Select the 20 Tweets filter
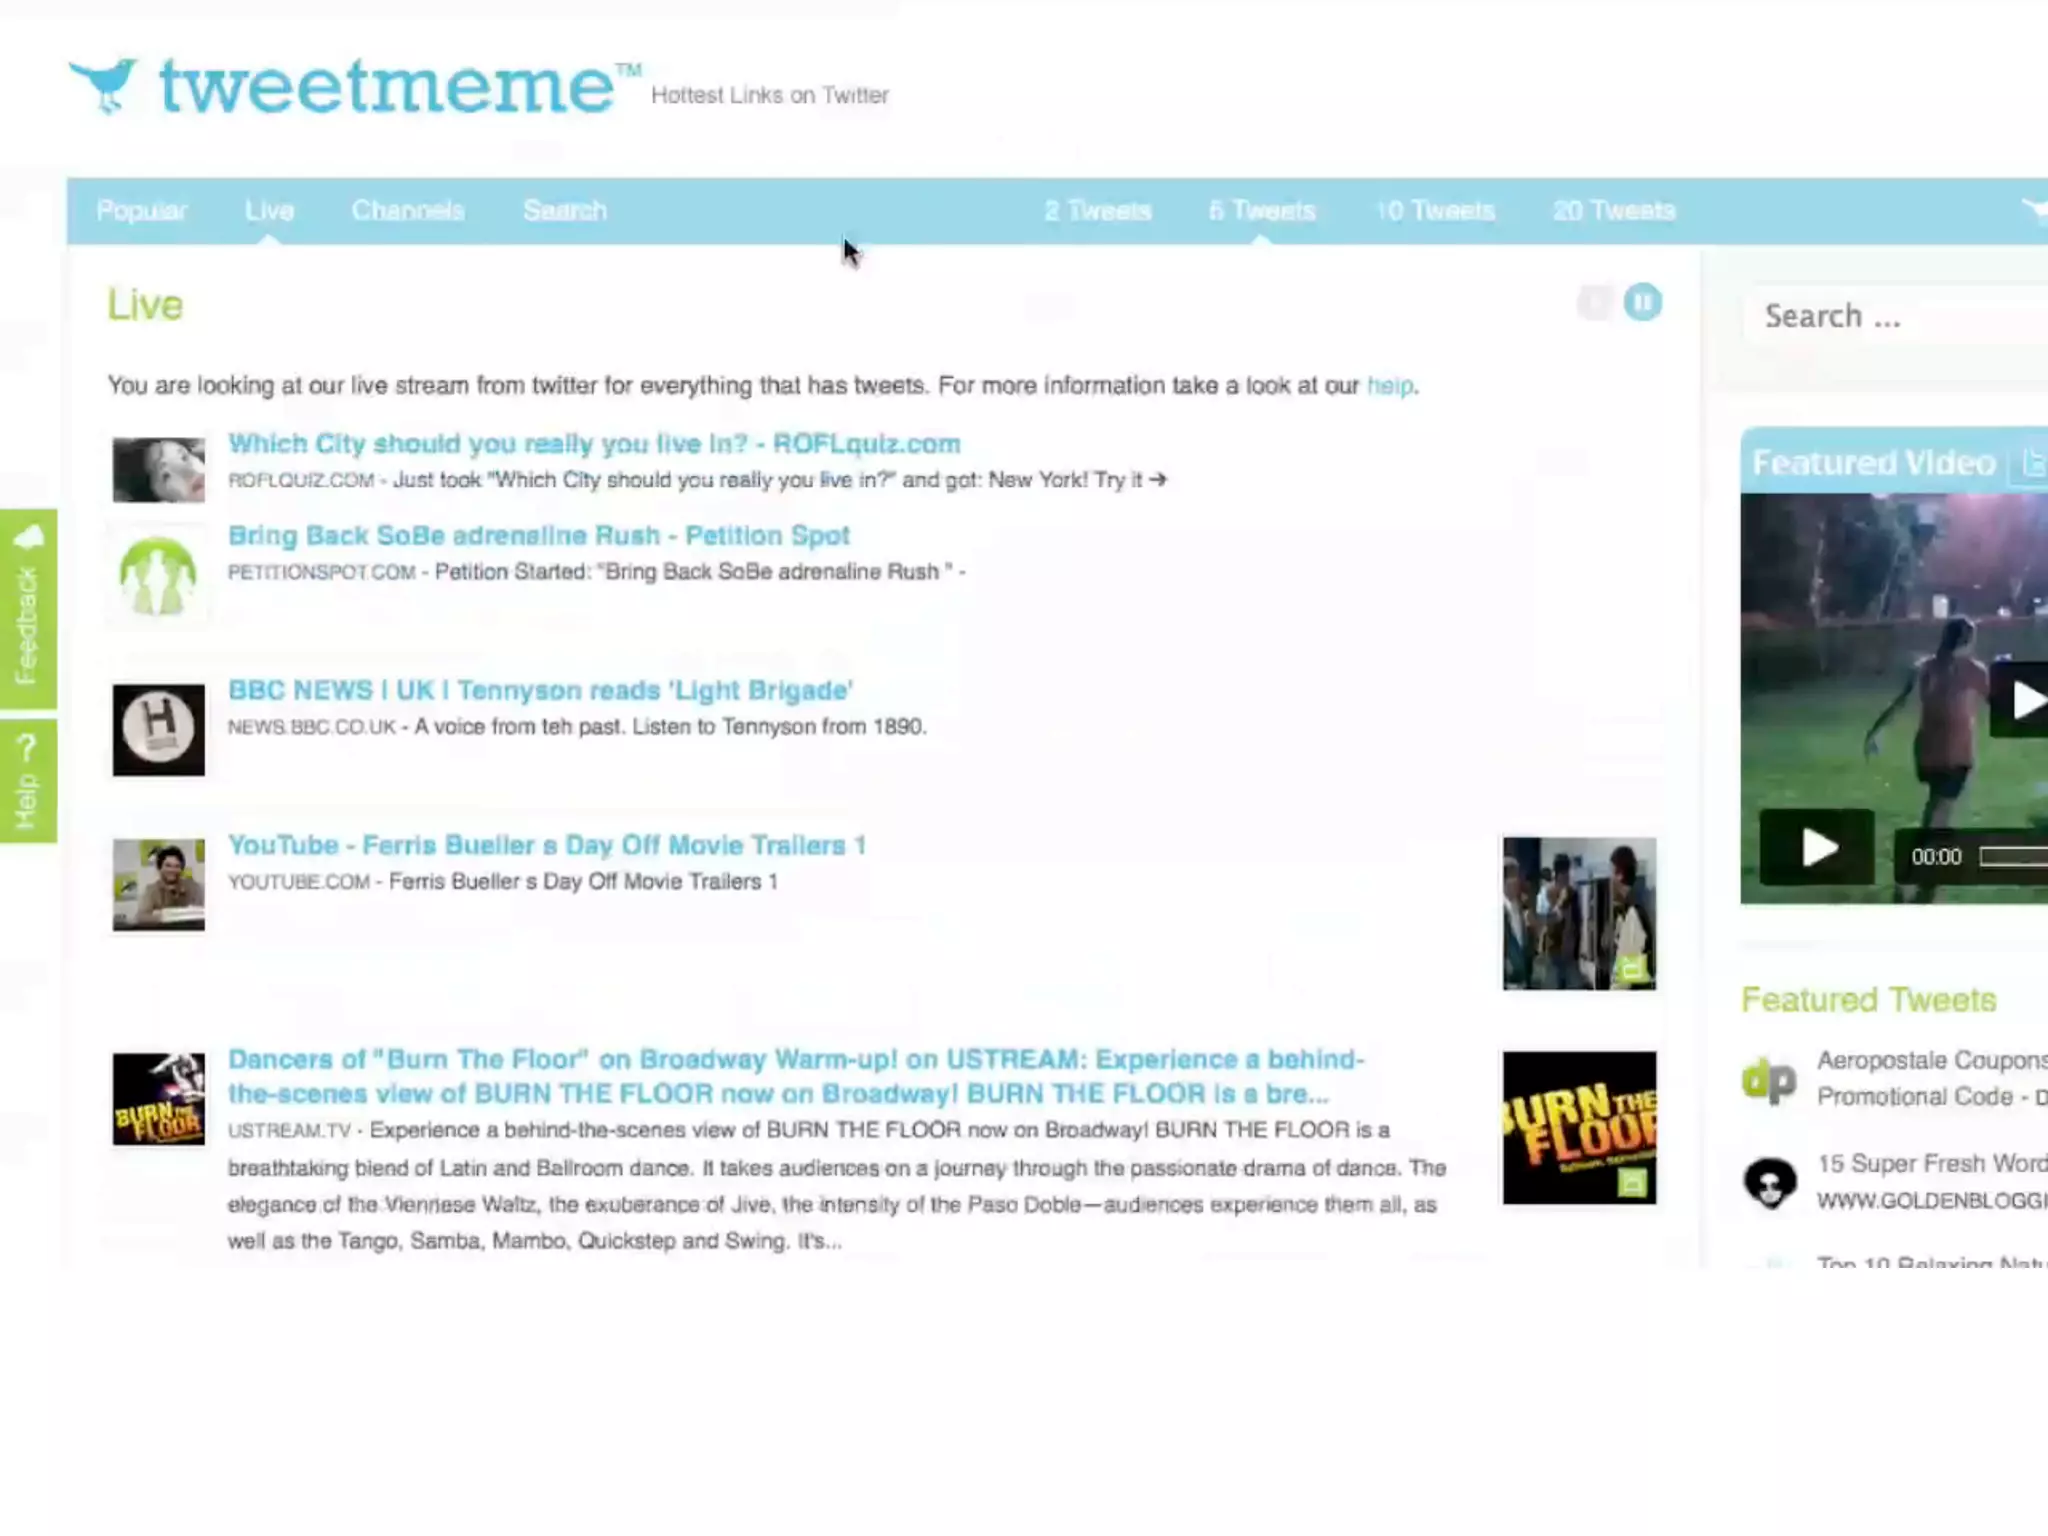The image size is (2048, 1536). tap(1613, 211)
